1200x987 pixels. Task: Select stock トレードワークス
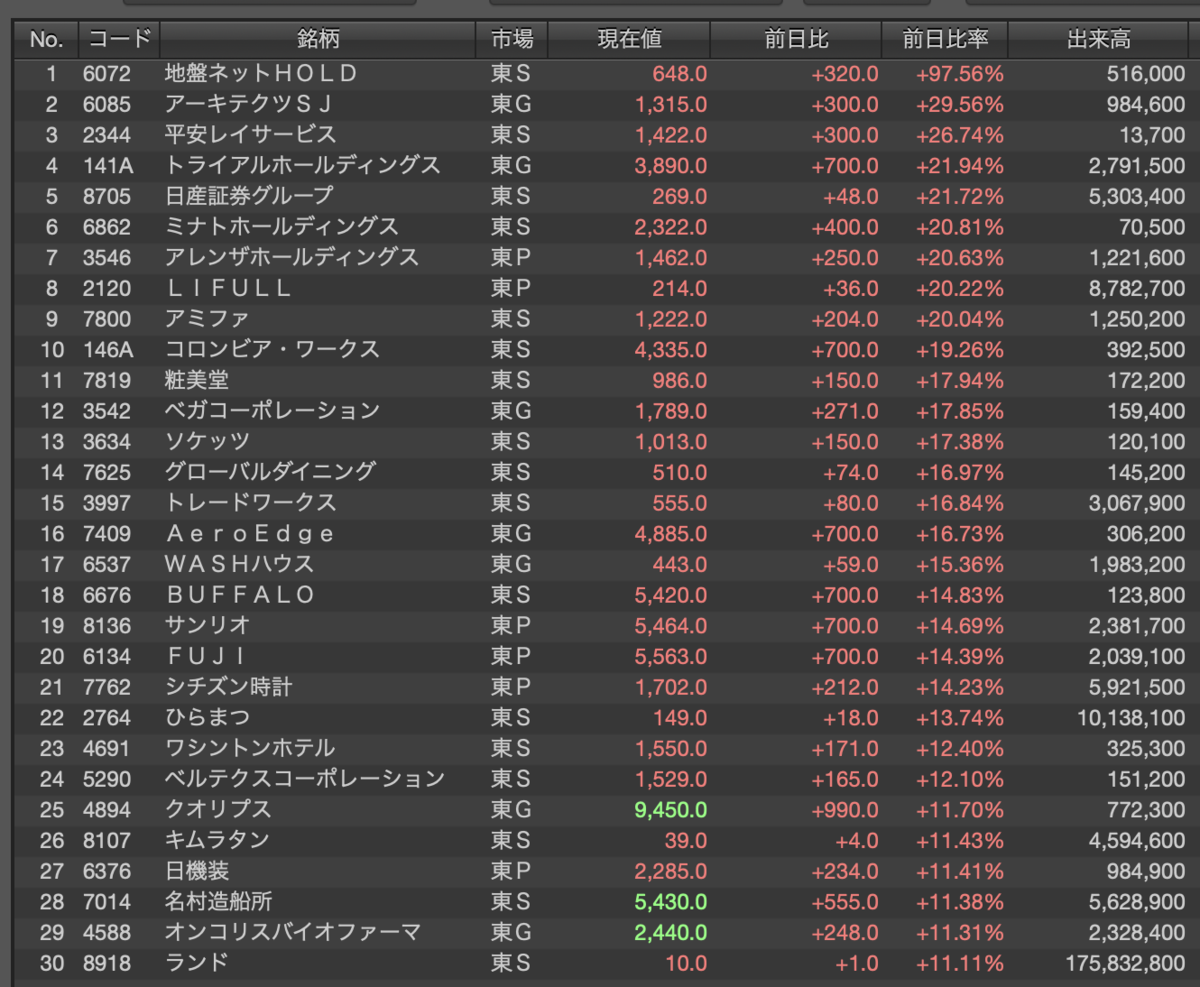[x=250, y=503]
